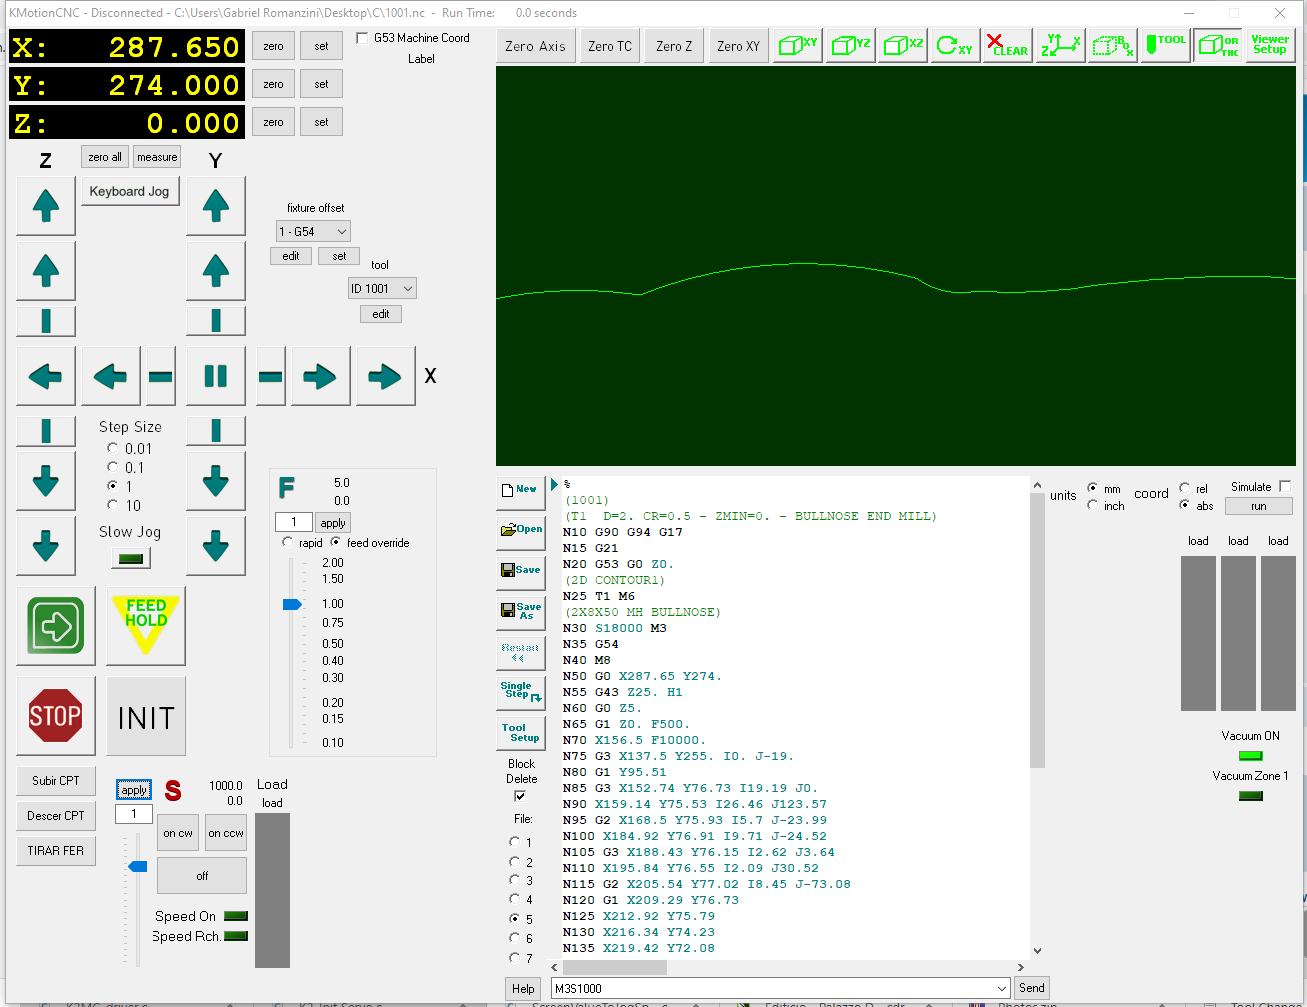1307x1007 pixels.
Task: Open the fixture offset G54 dropdown
Action: [313, 231]
